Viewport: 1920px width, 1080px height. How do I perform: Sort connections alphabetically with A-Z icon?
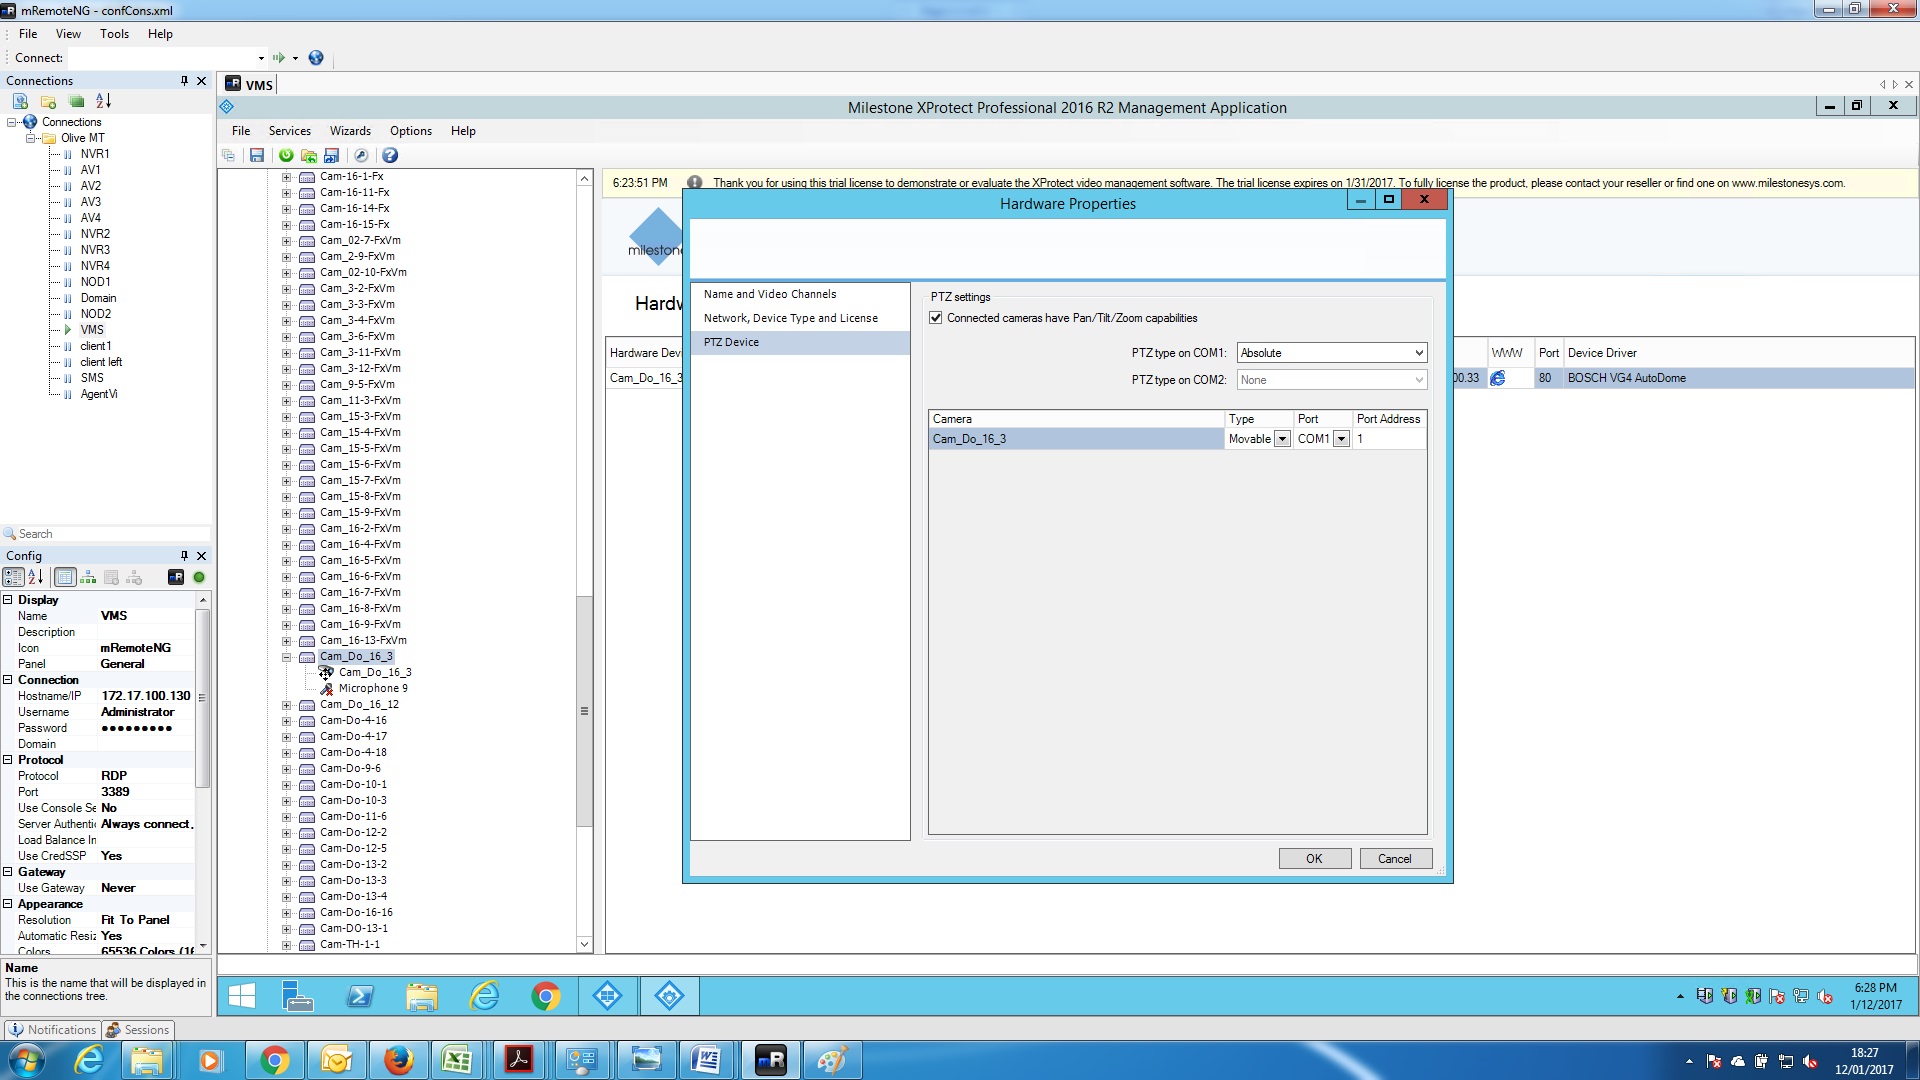click(x=103, y=101)
